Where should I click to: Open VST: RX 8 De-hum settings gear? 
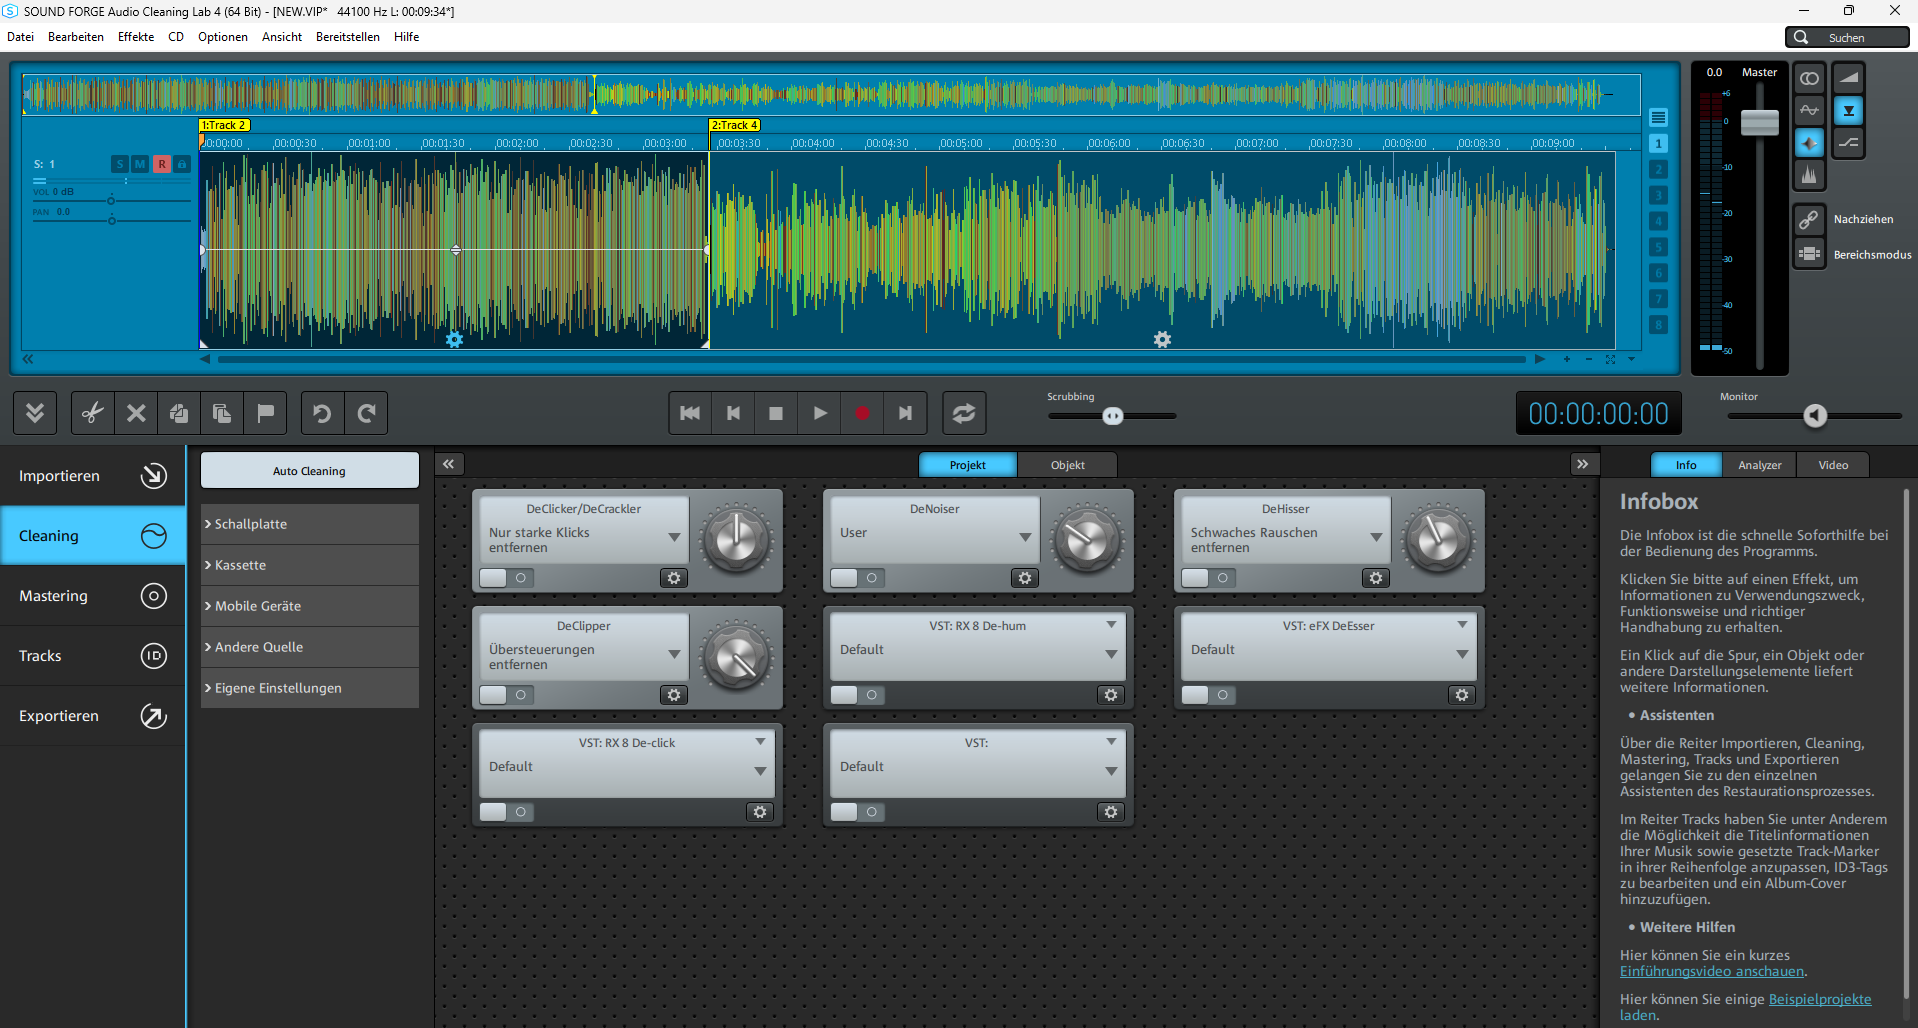tap(1111, 695)
